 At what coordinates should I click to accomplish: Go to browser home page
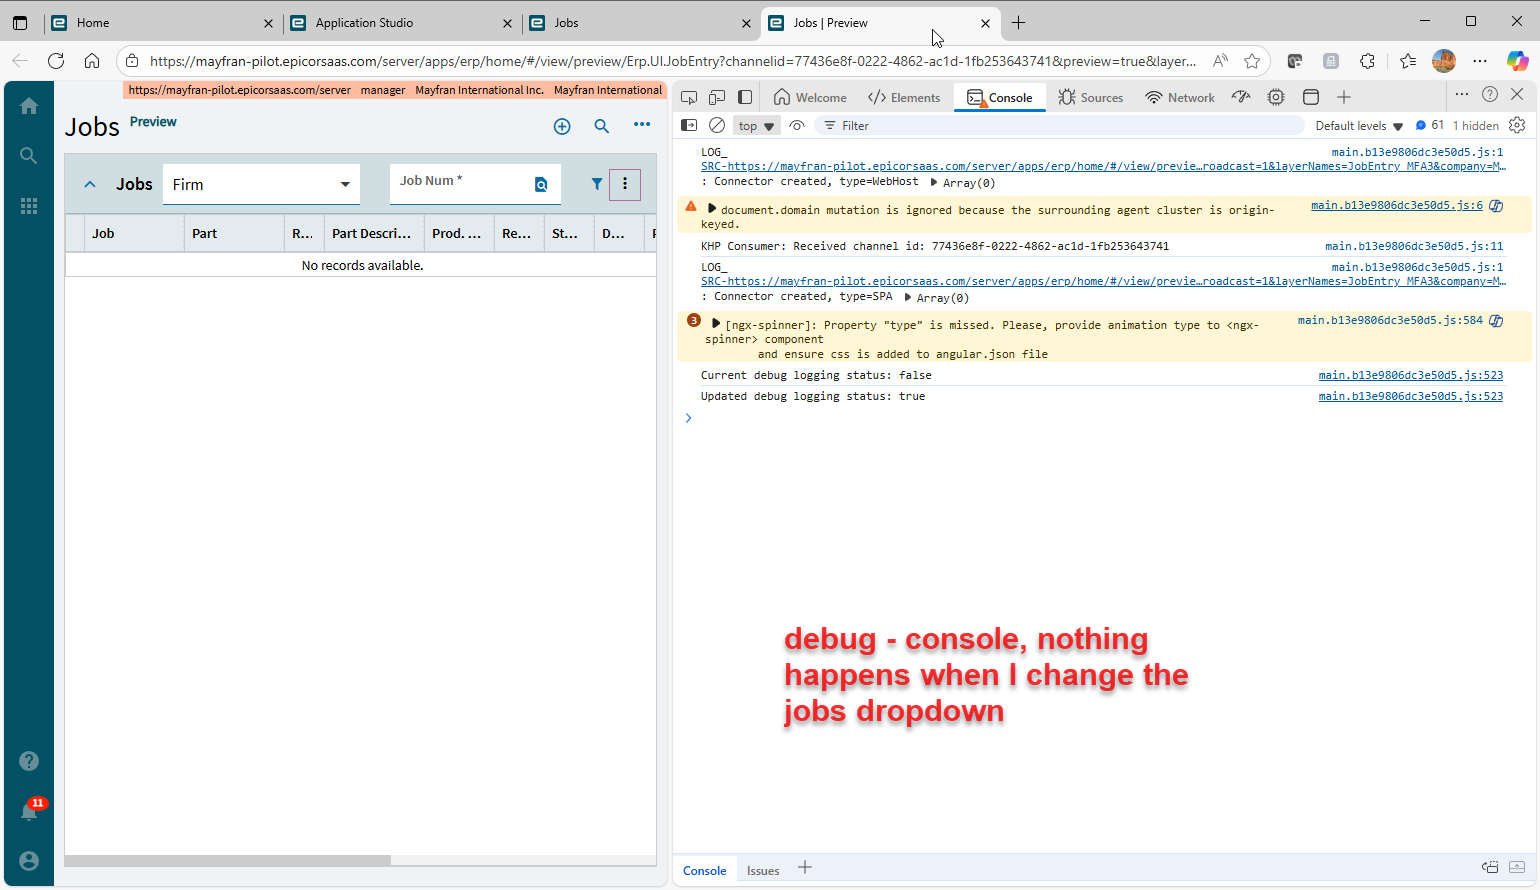click(x=92, y=61)
